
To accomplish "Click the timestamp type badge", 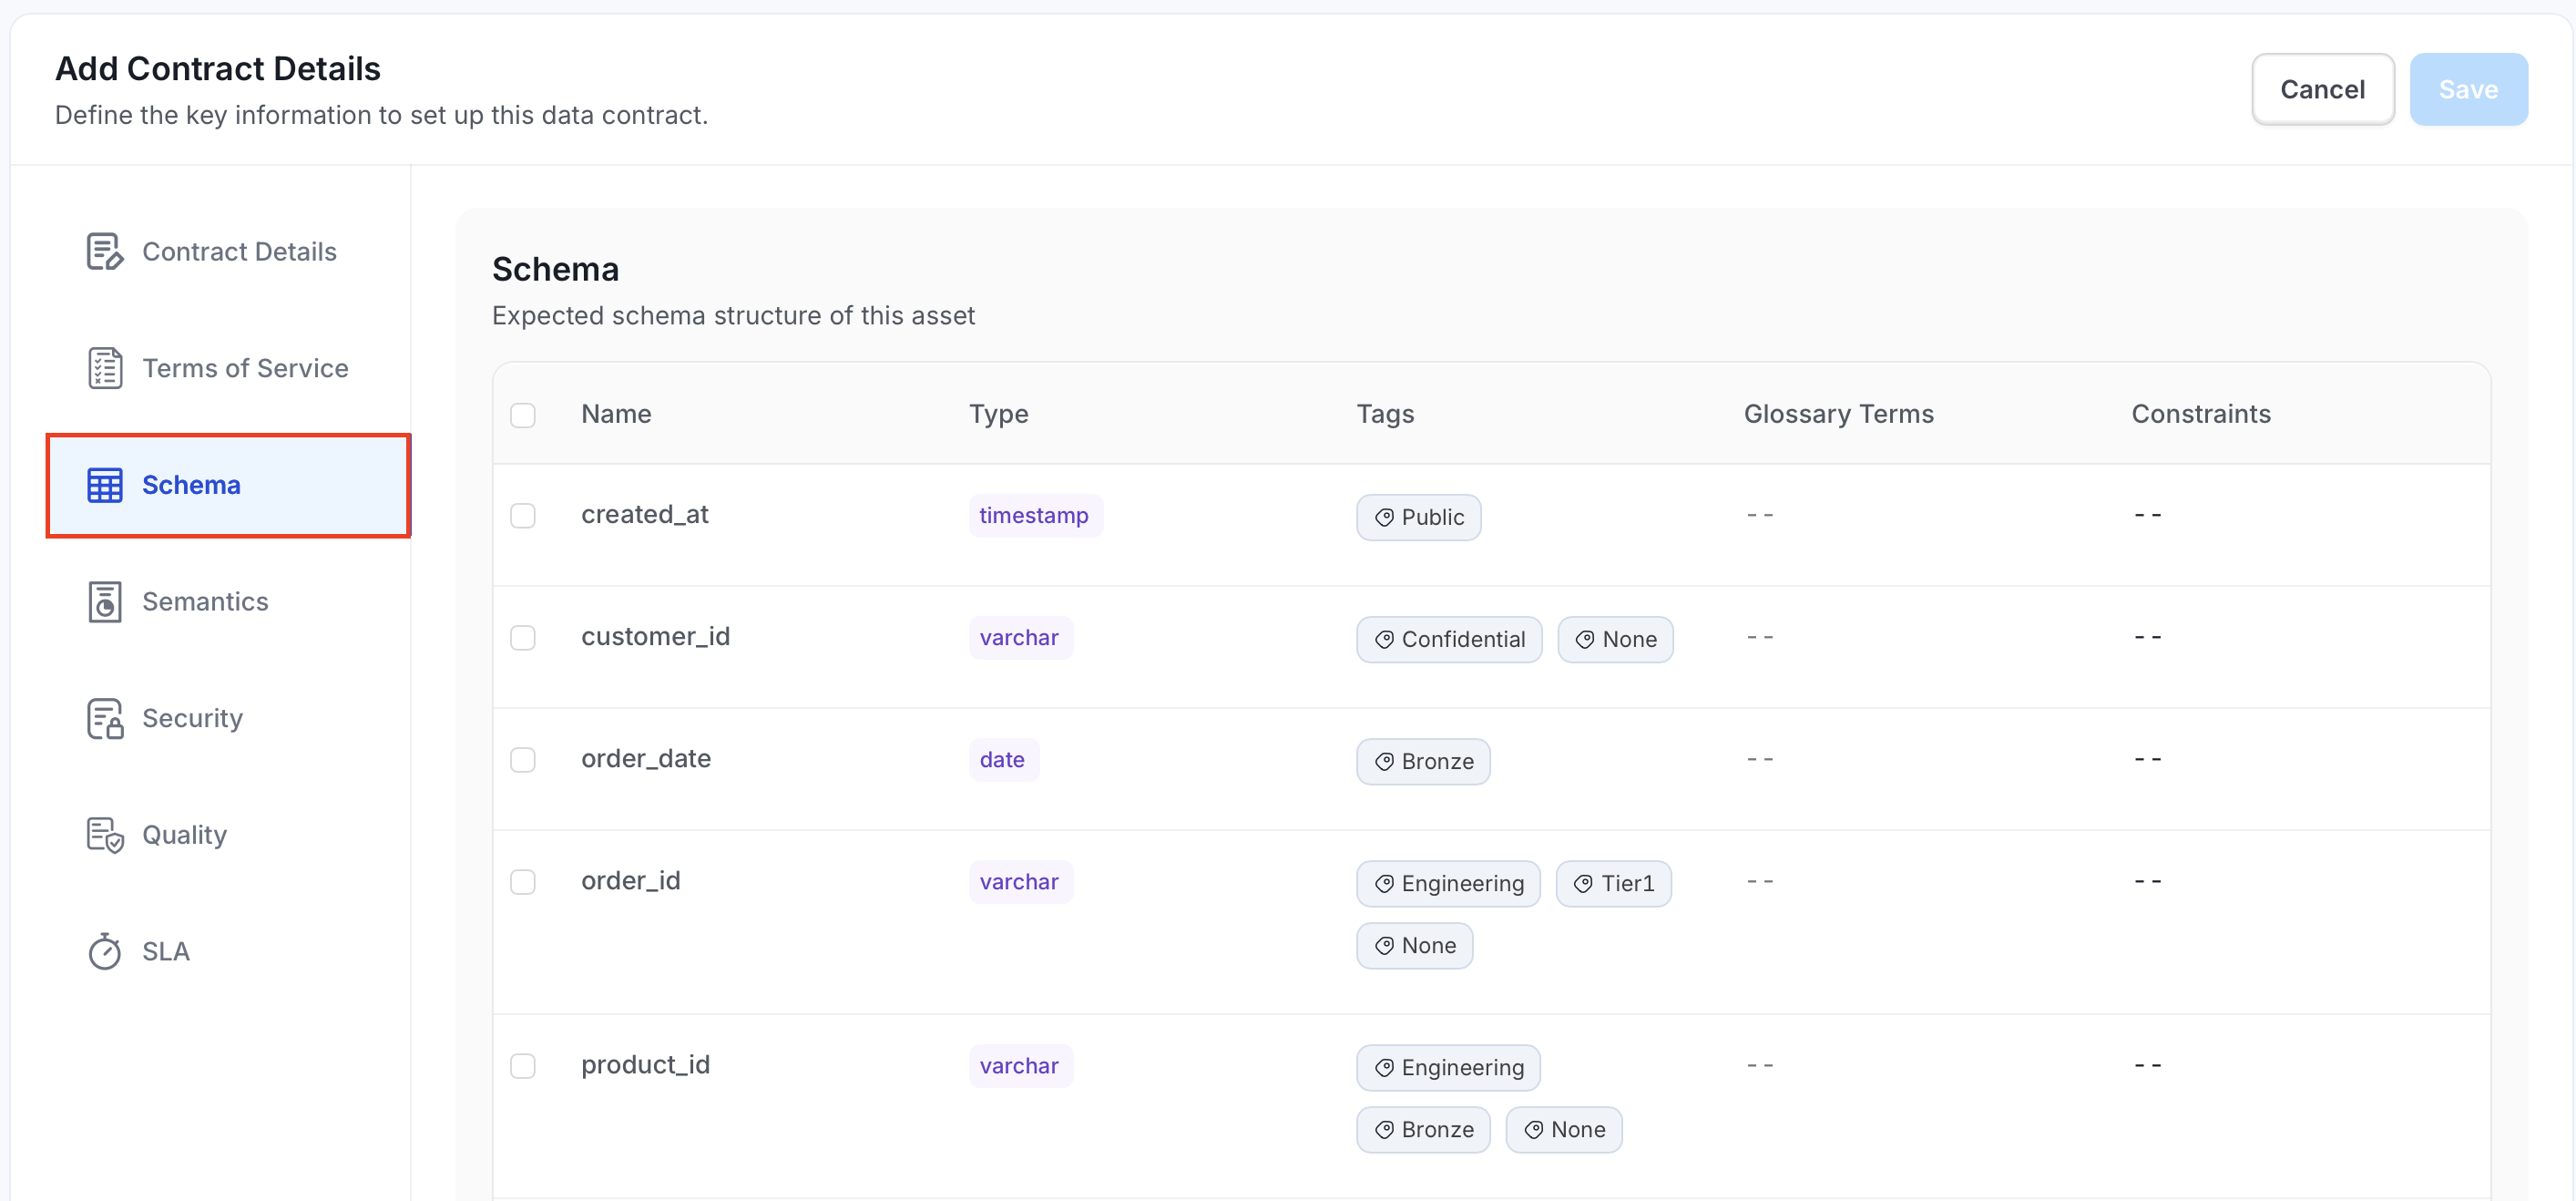I will [x=1034, y=515].
